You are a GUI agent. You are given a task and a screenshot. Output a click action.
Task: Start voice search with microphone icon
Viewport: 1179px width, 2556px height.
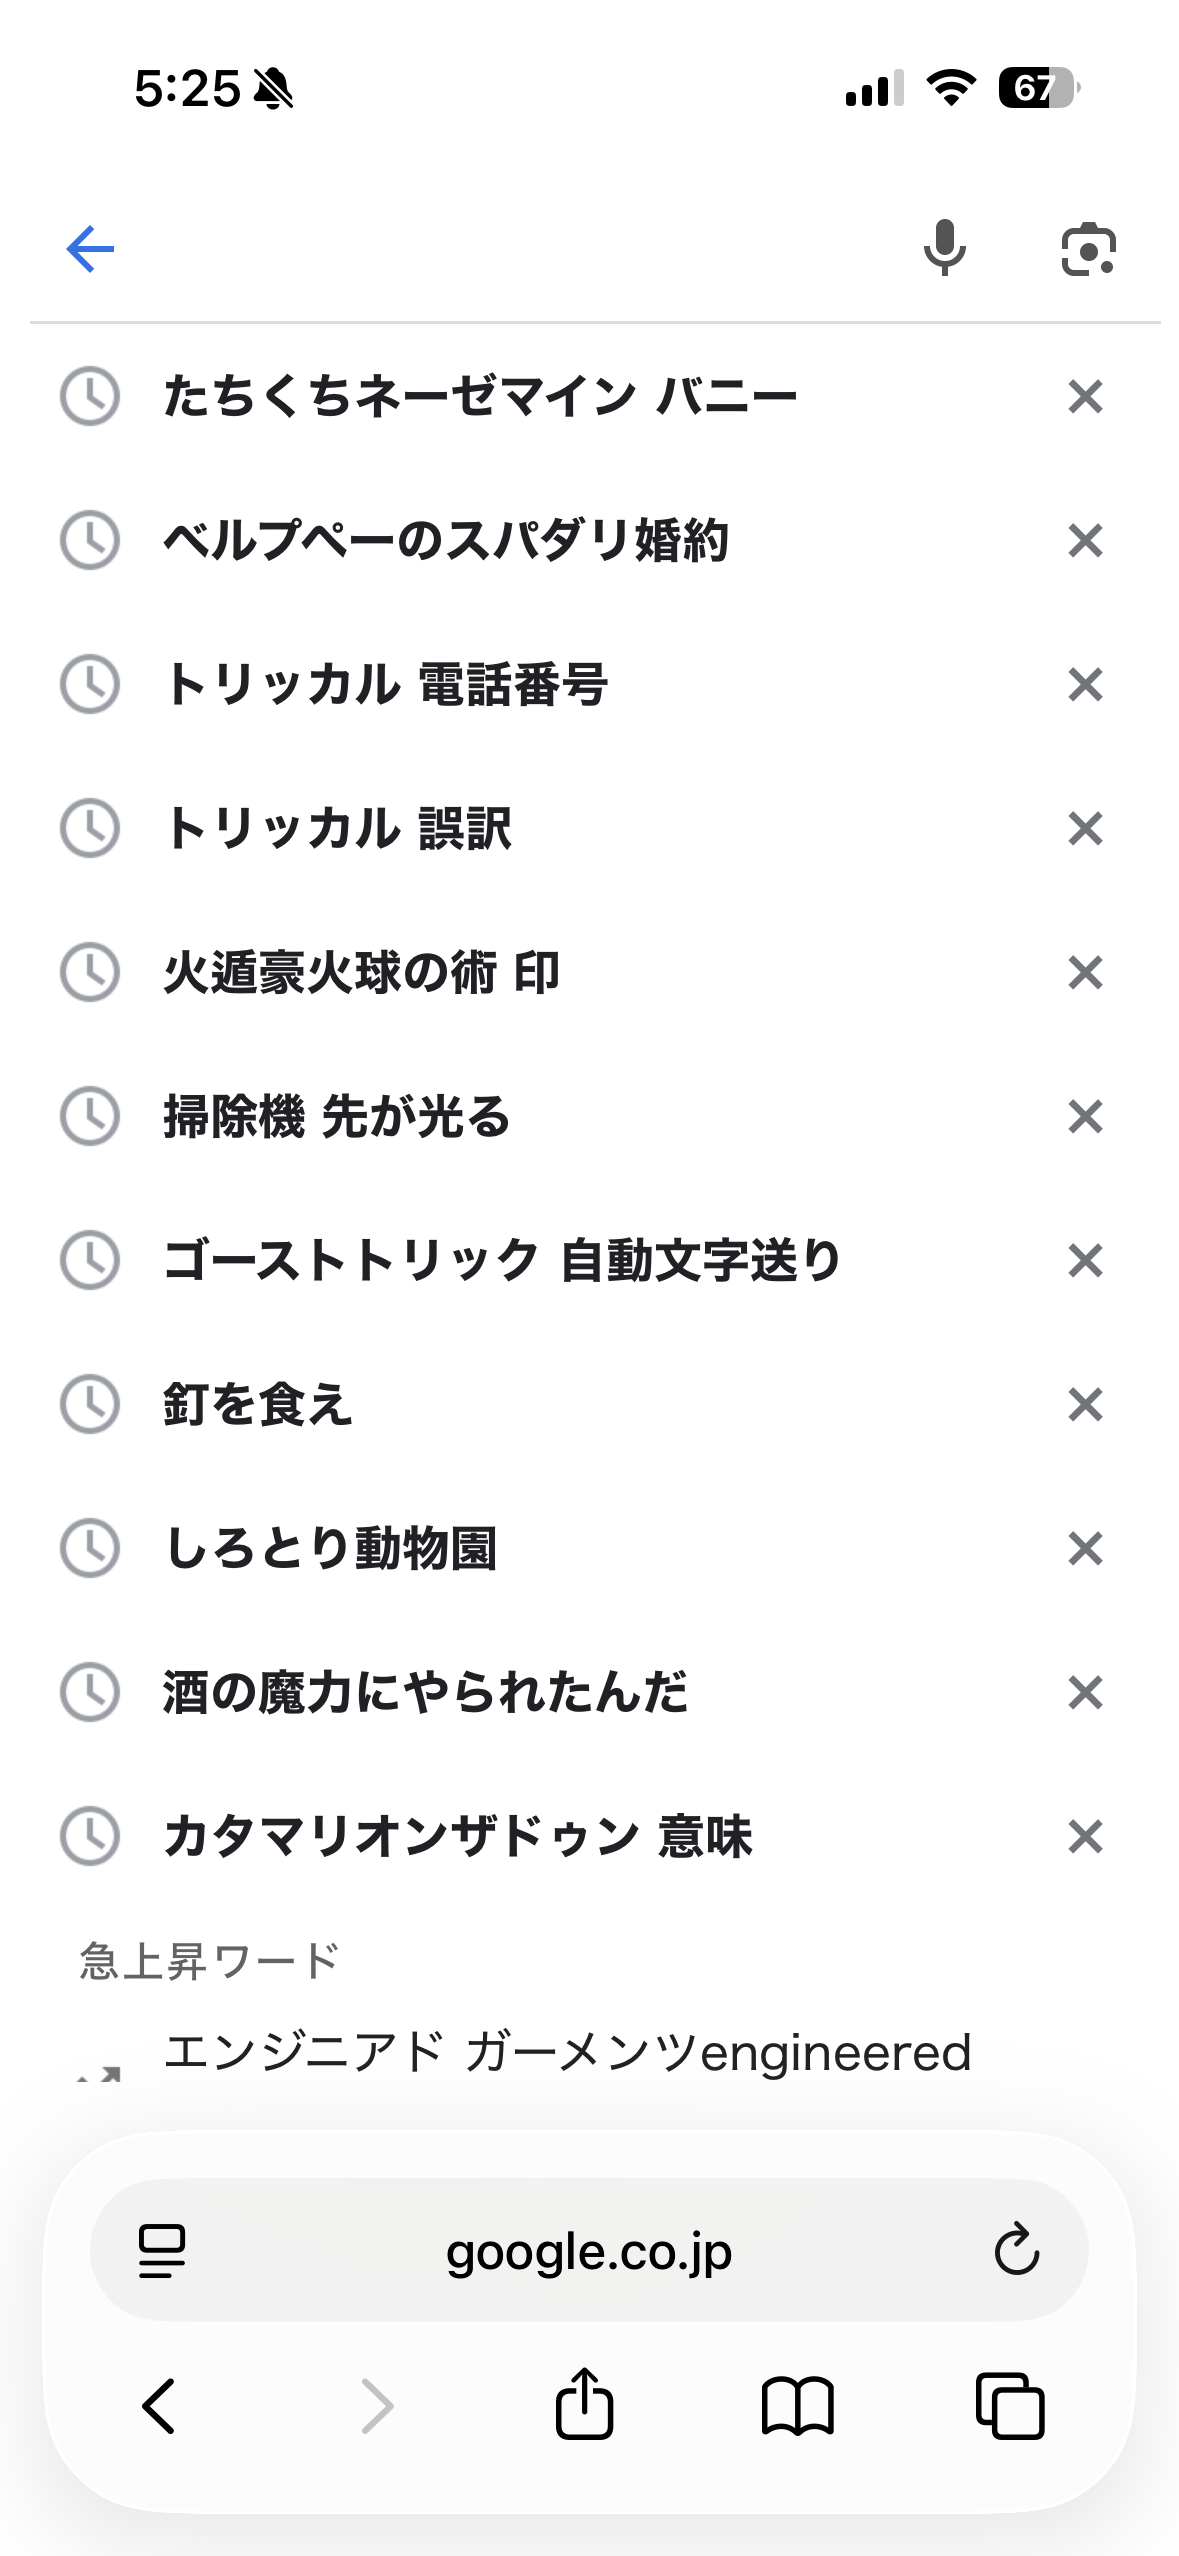click(944, 248)
